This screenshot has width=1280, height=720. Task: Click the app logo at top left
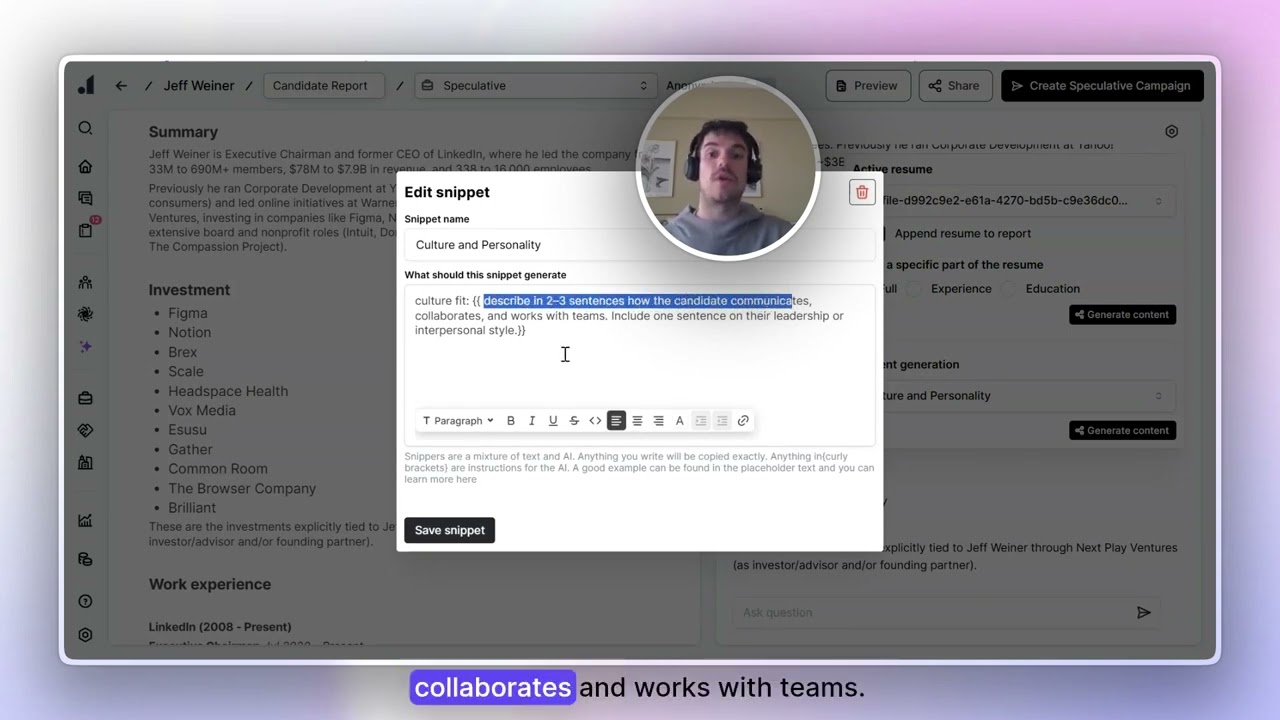click(86, 85)
